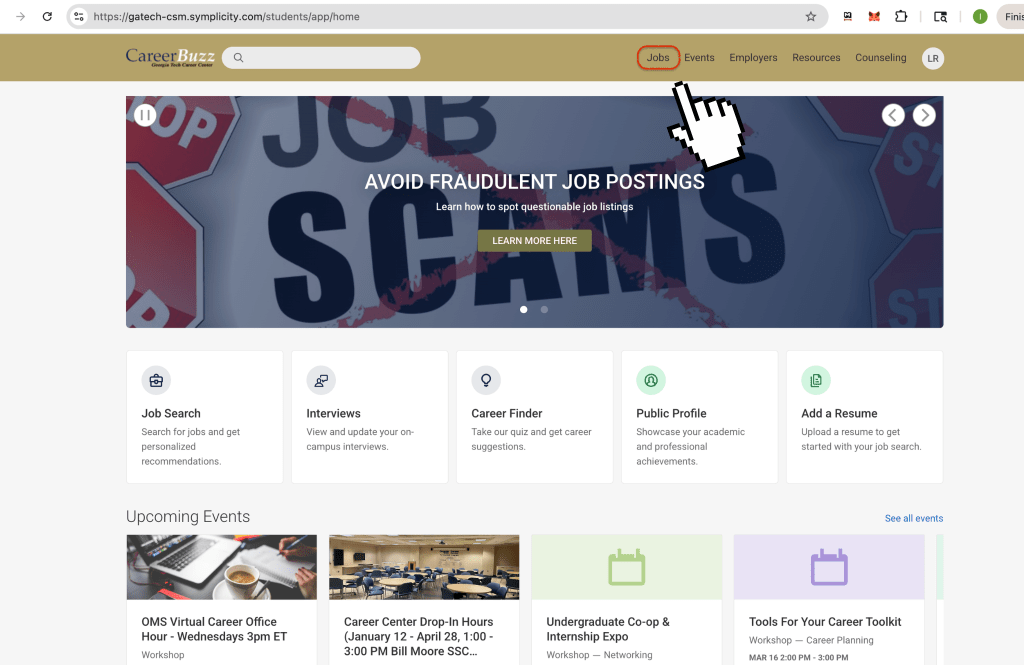The height and width of the screenshot is (665, 1024).
Task: Focus the CareerBuzz search field
Action: 321,57
